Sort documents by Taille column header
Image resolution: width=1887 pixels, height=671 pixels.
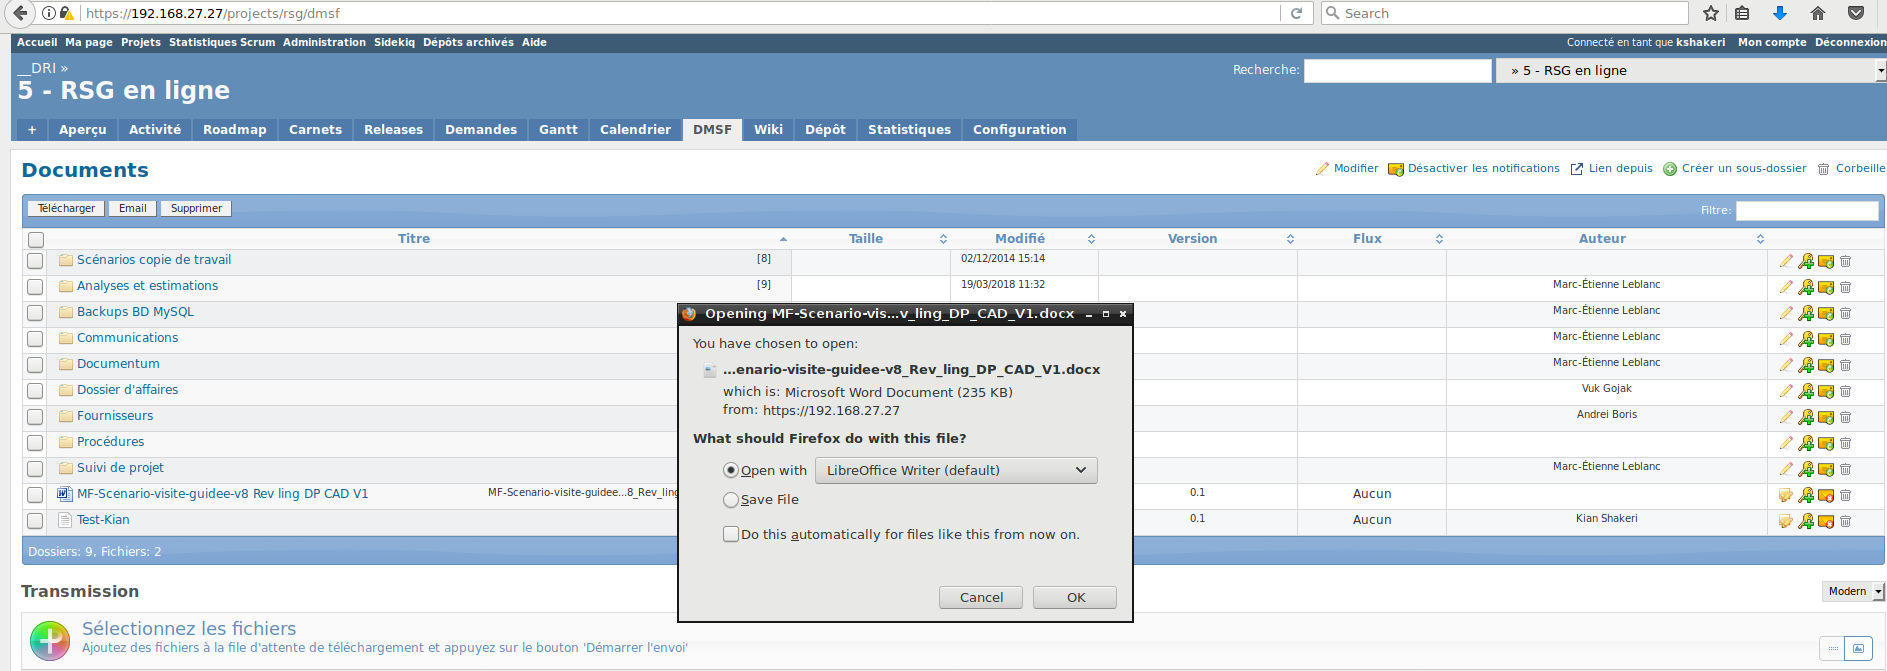point(866,238)
